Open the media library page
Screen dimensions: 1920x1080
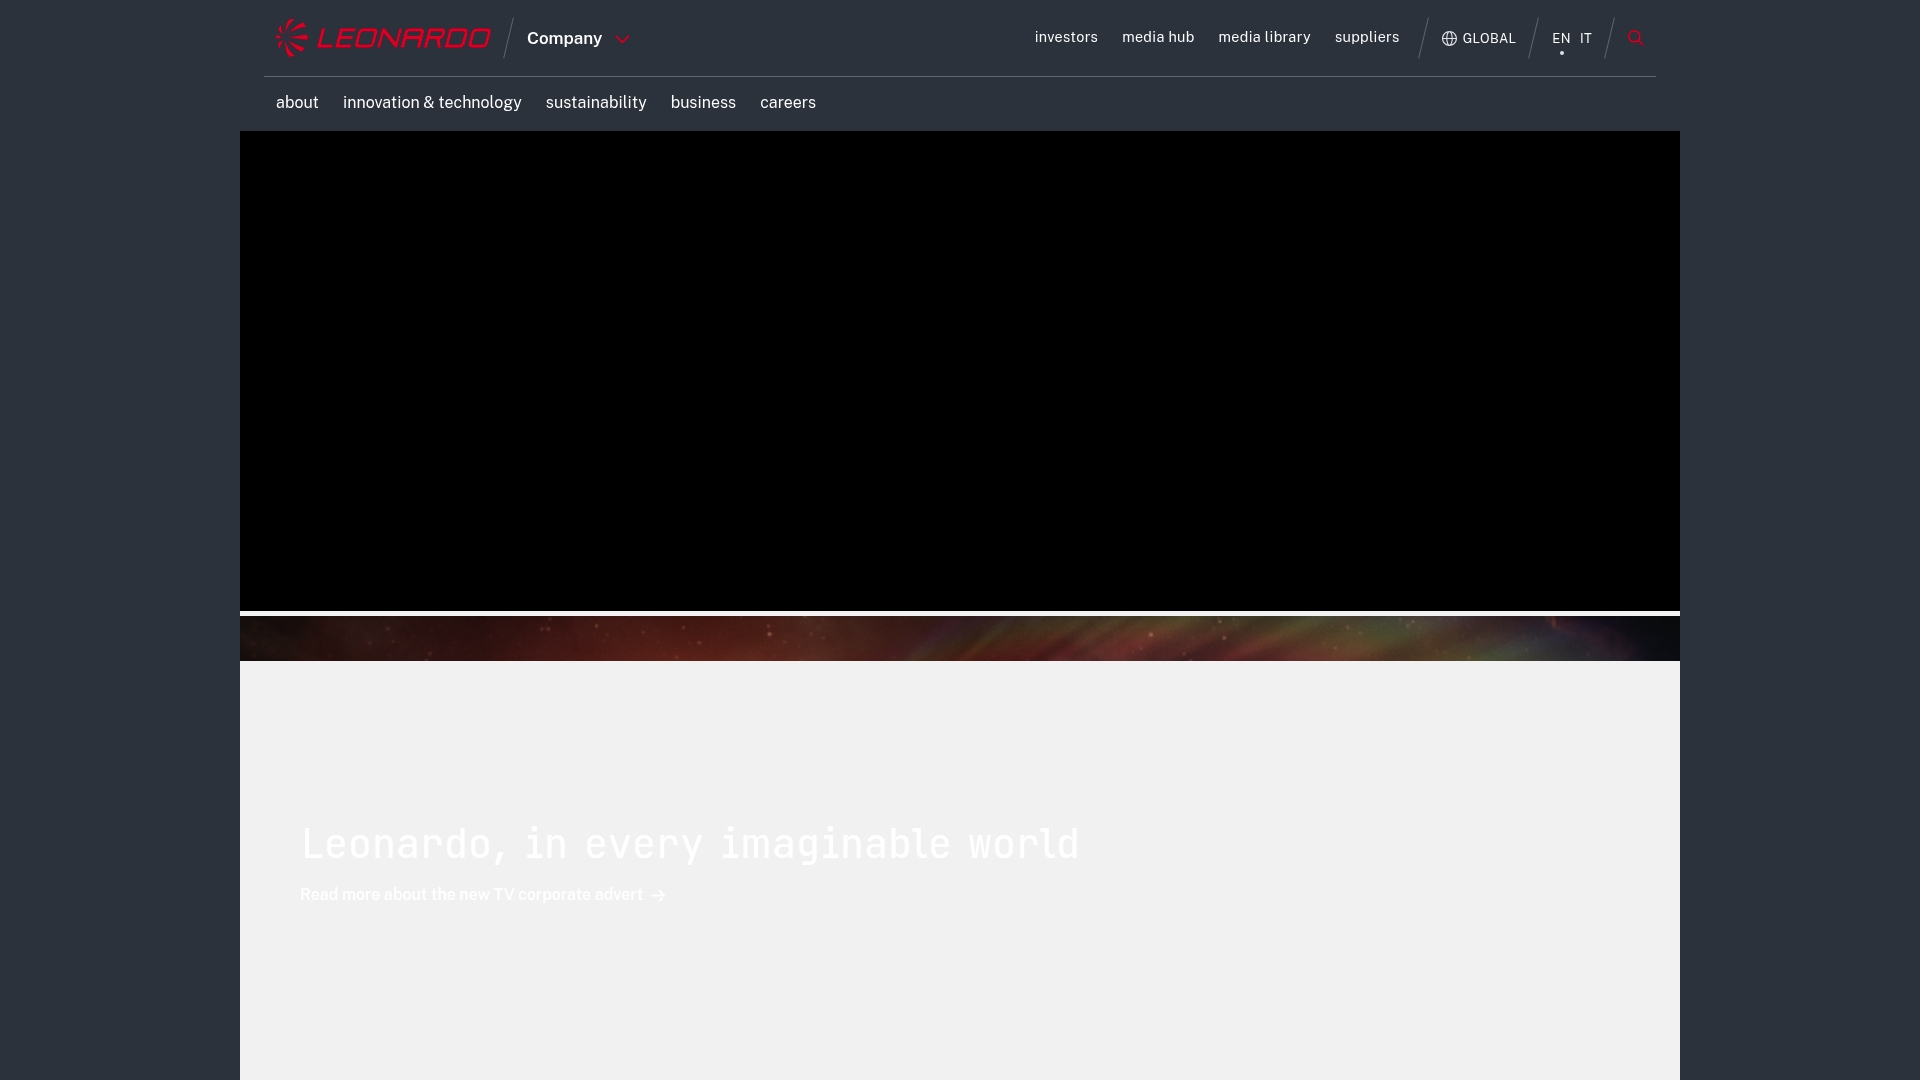pyautogui.click(x=1264, y=37)
